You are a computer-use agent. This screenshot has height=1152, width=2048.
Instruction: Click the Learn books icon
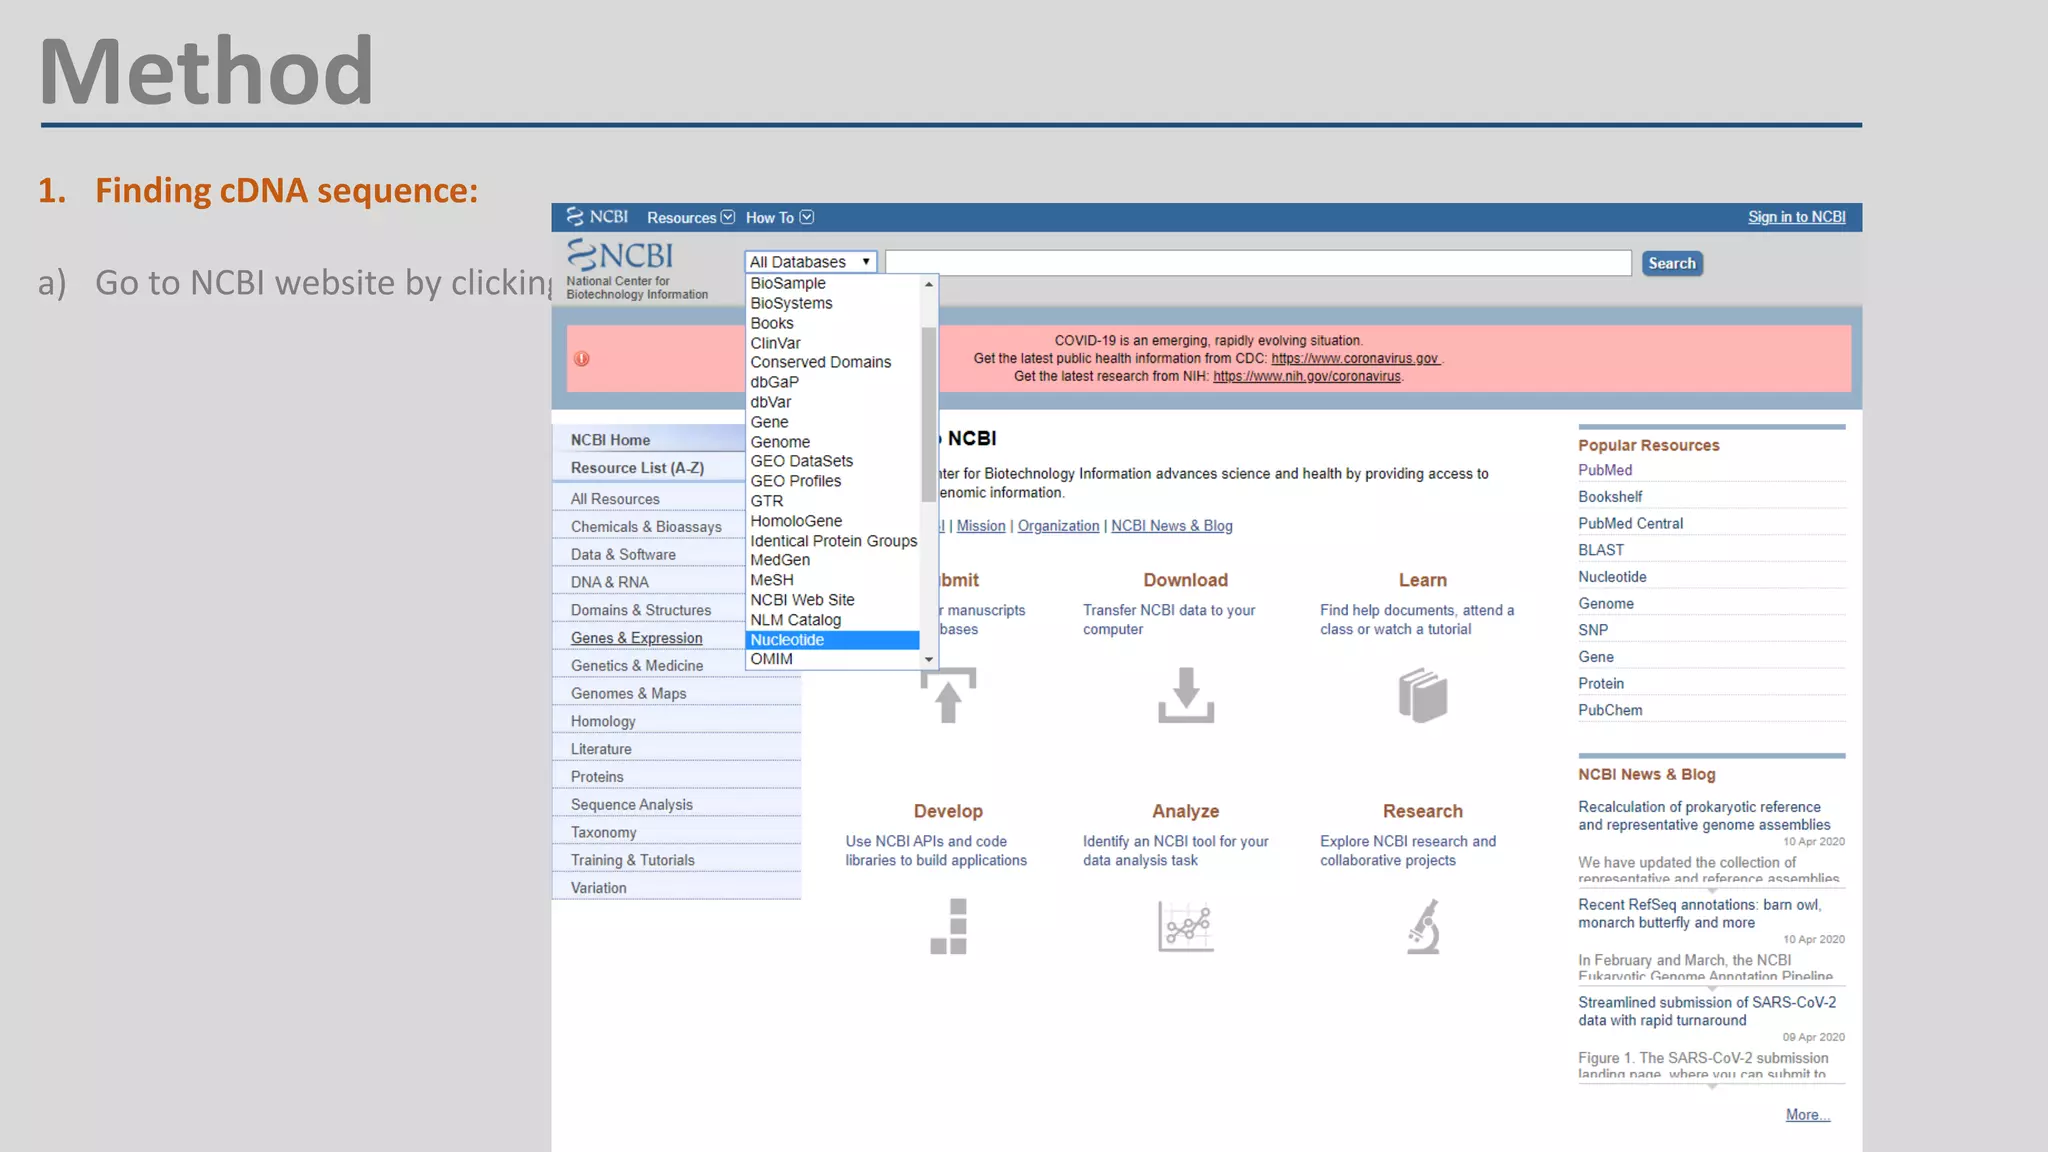pyautogui.click(x=1423, y=695)
